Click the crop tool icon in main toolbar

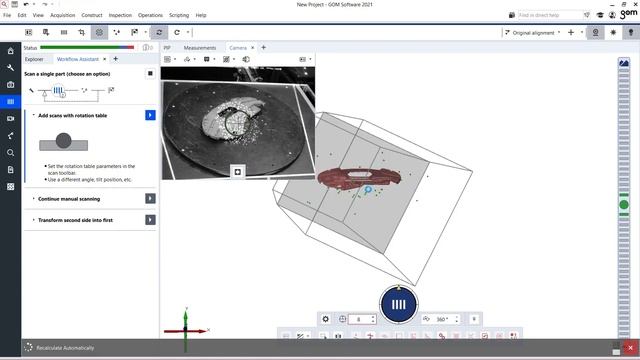click(82, 32)
